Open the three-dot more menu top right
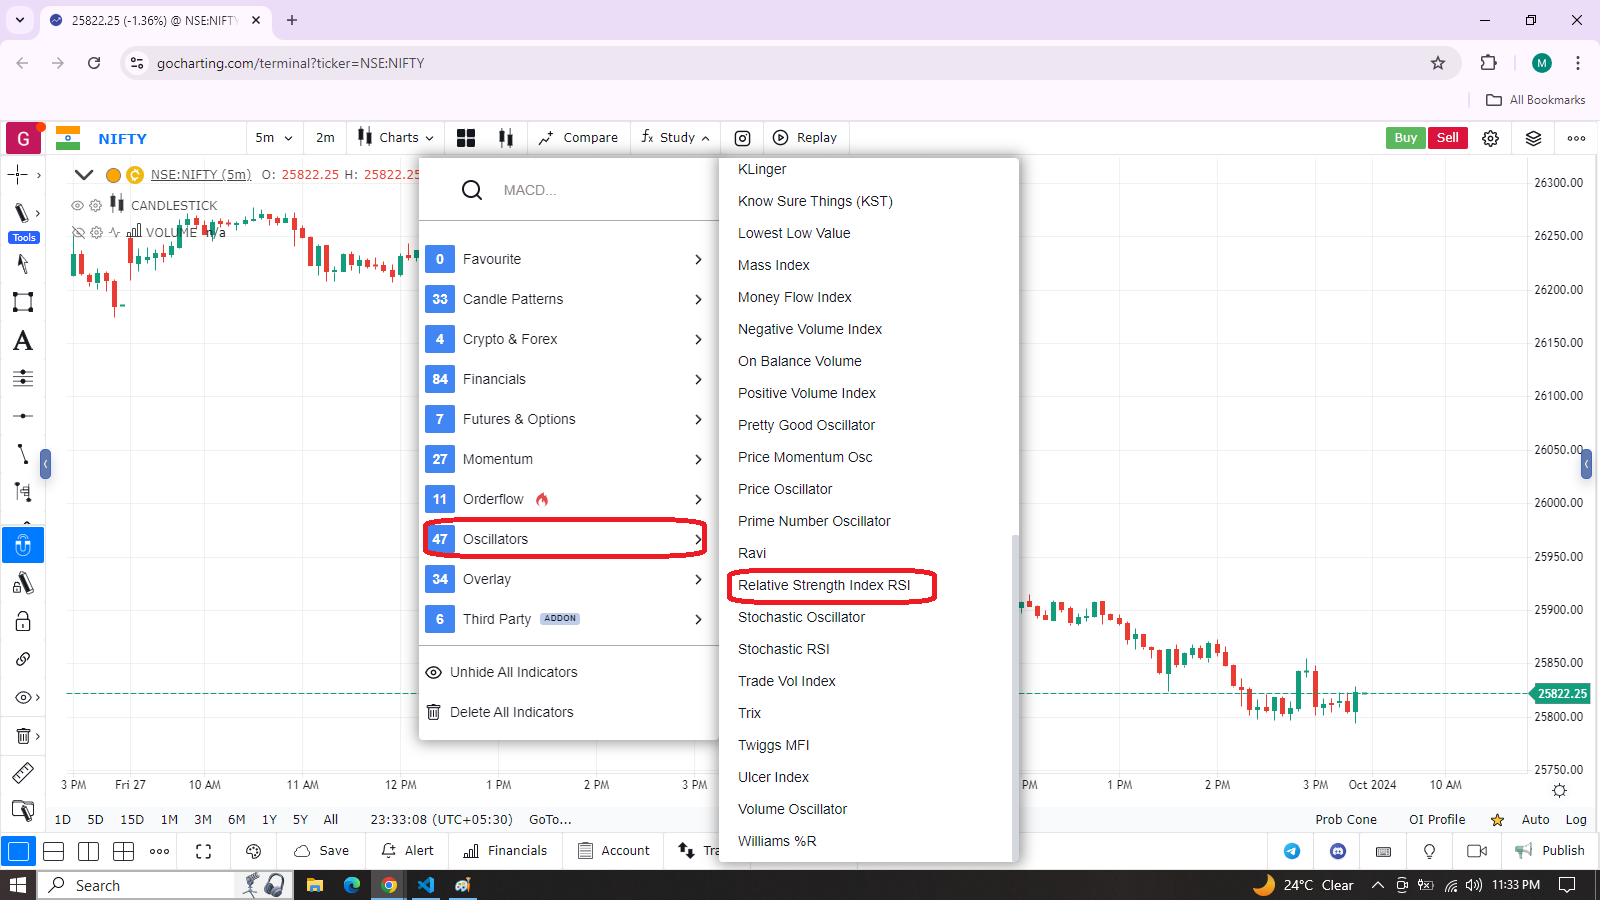The image size is (1600, 900). (x=1577, y=138)
